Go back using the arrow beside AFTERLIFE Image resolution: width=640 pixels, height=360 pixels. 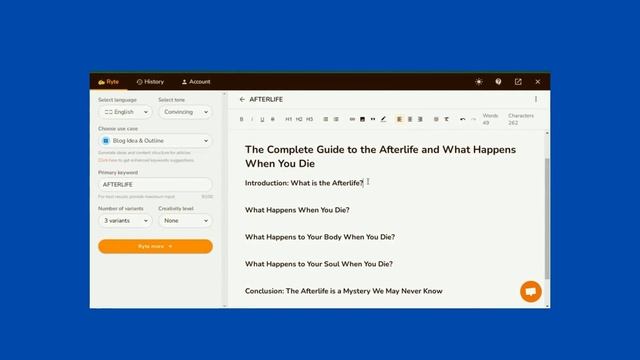pos(242,99)
